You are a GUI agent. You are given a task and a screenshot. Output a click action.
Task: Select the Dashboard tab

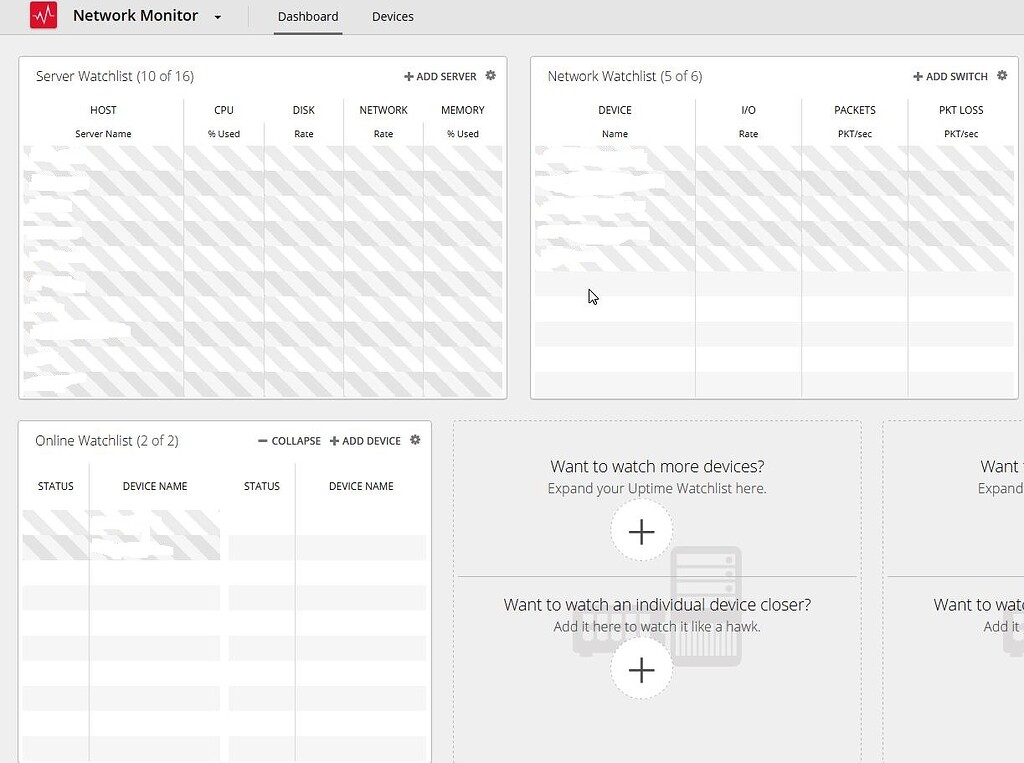pos(308,16)
